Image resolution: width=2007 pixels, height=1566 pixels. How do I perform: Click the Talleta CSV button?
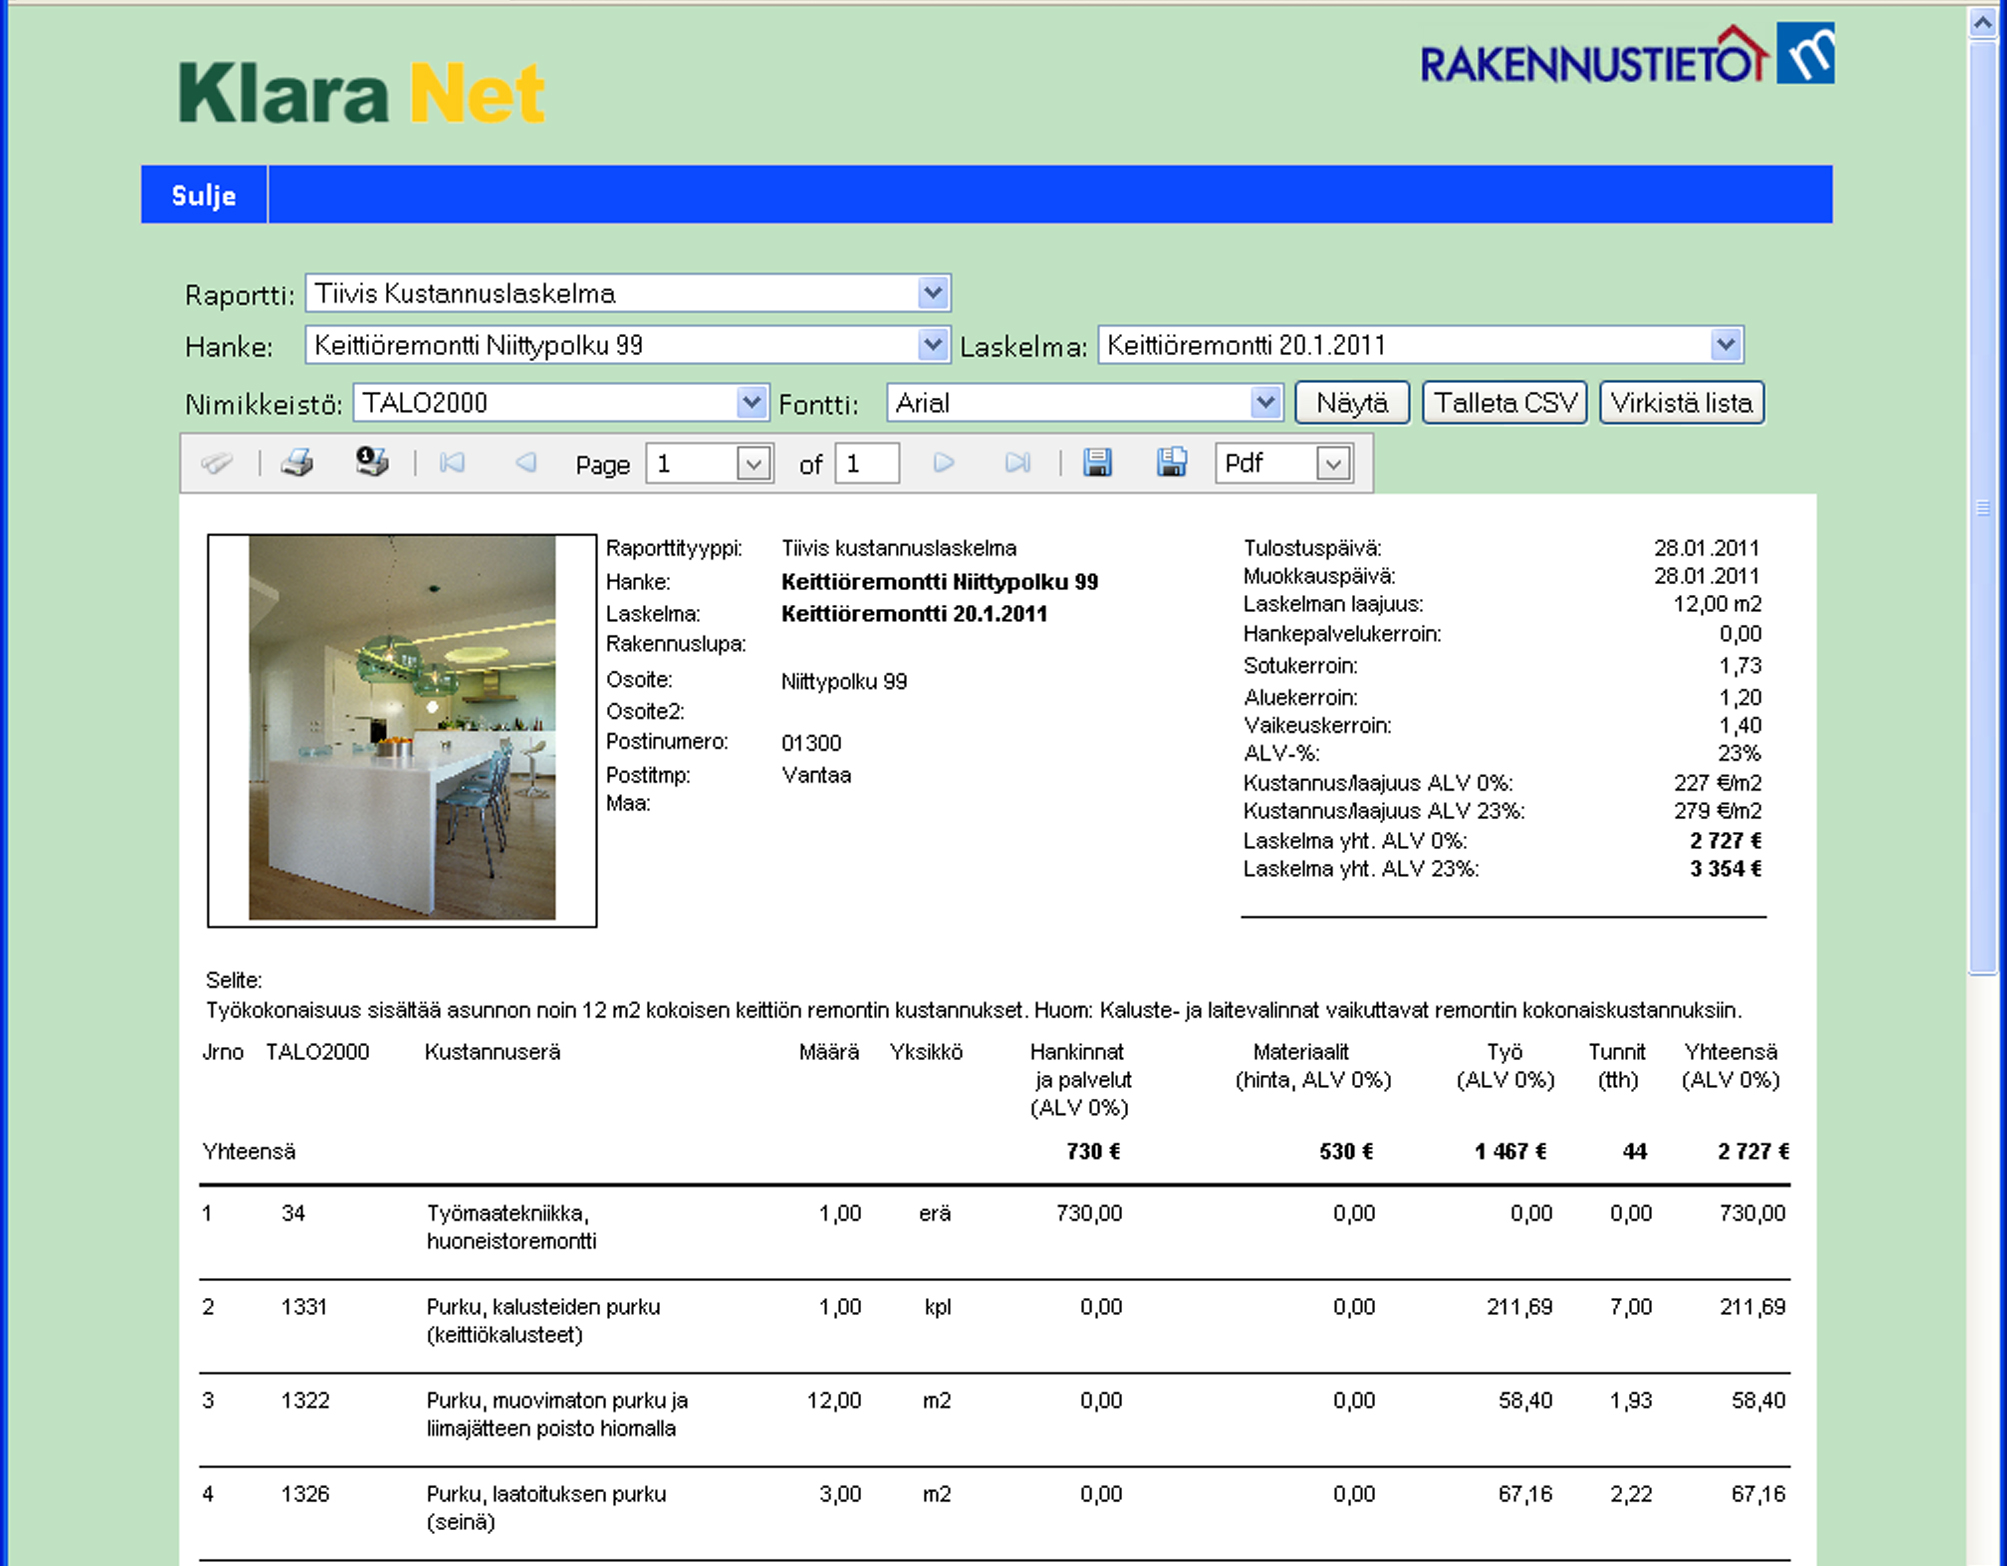tap(1504, 403)
